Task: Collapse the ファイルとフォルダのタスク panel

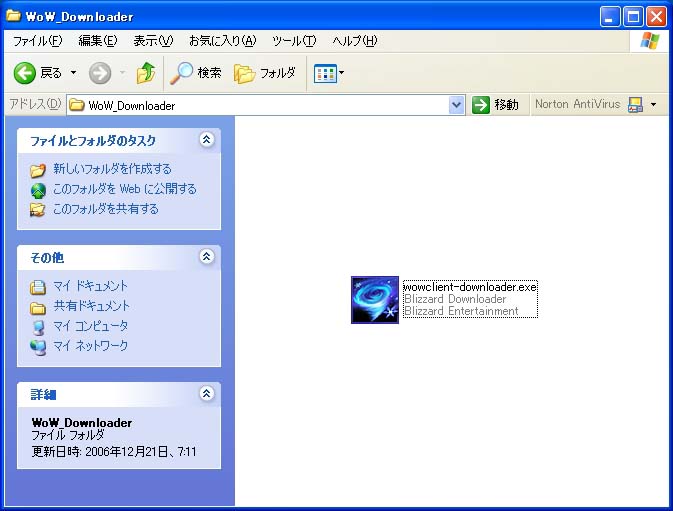Action: 206,139
